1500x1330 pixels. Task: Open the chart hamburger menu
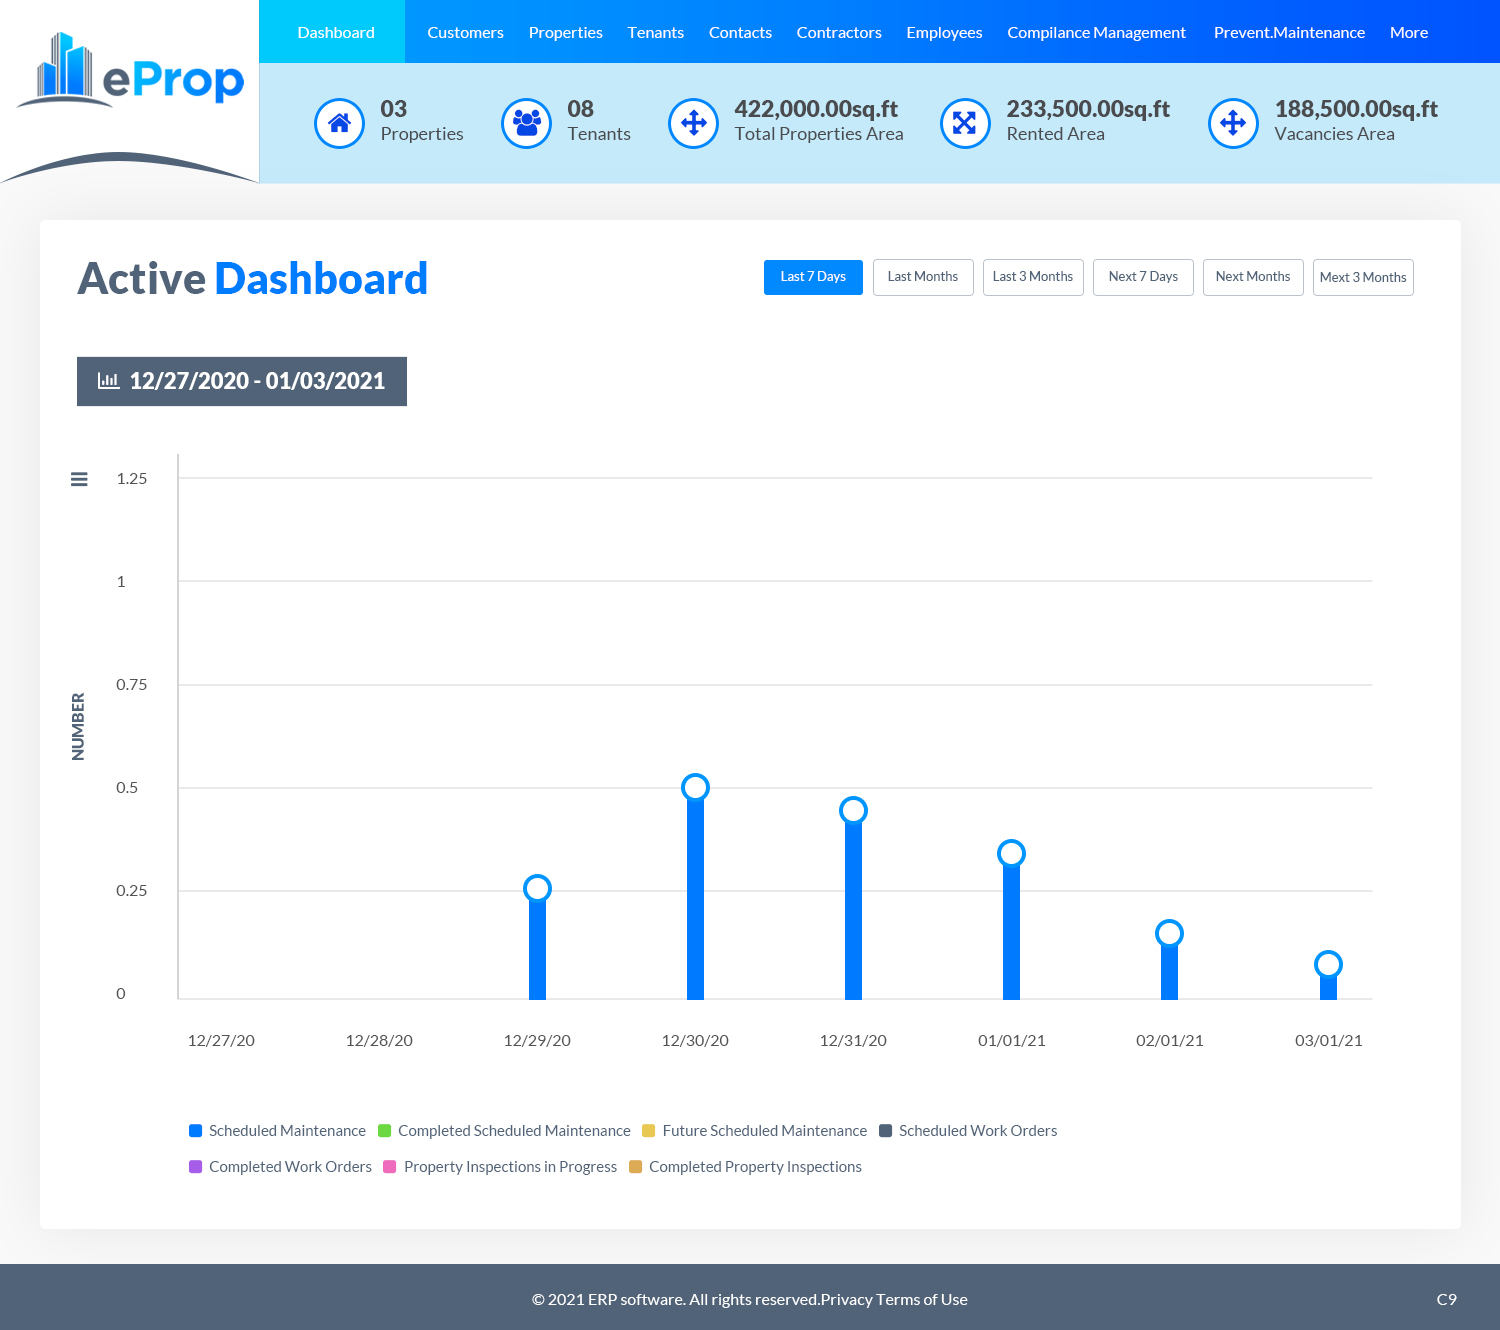coord(80,479)
